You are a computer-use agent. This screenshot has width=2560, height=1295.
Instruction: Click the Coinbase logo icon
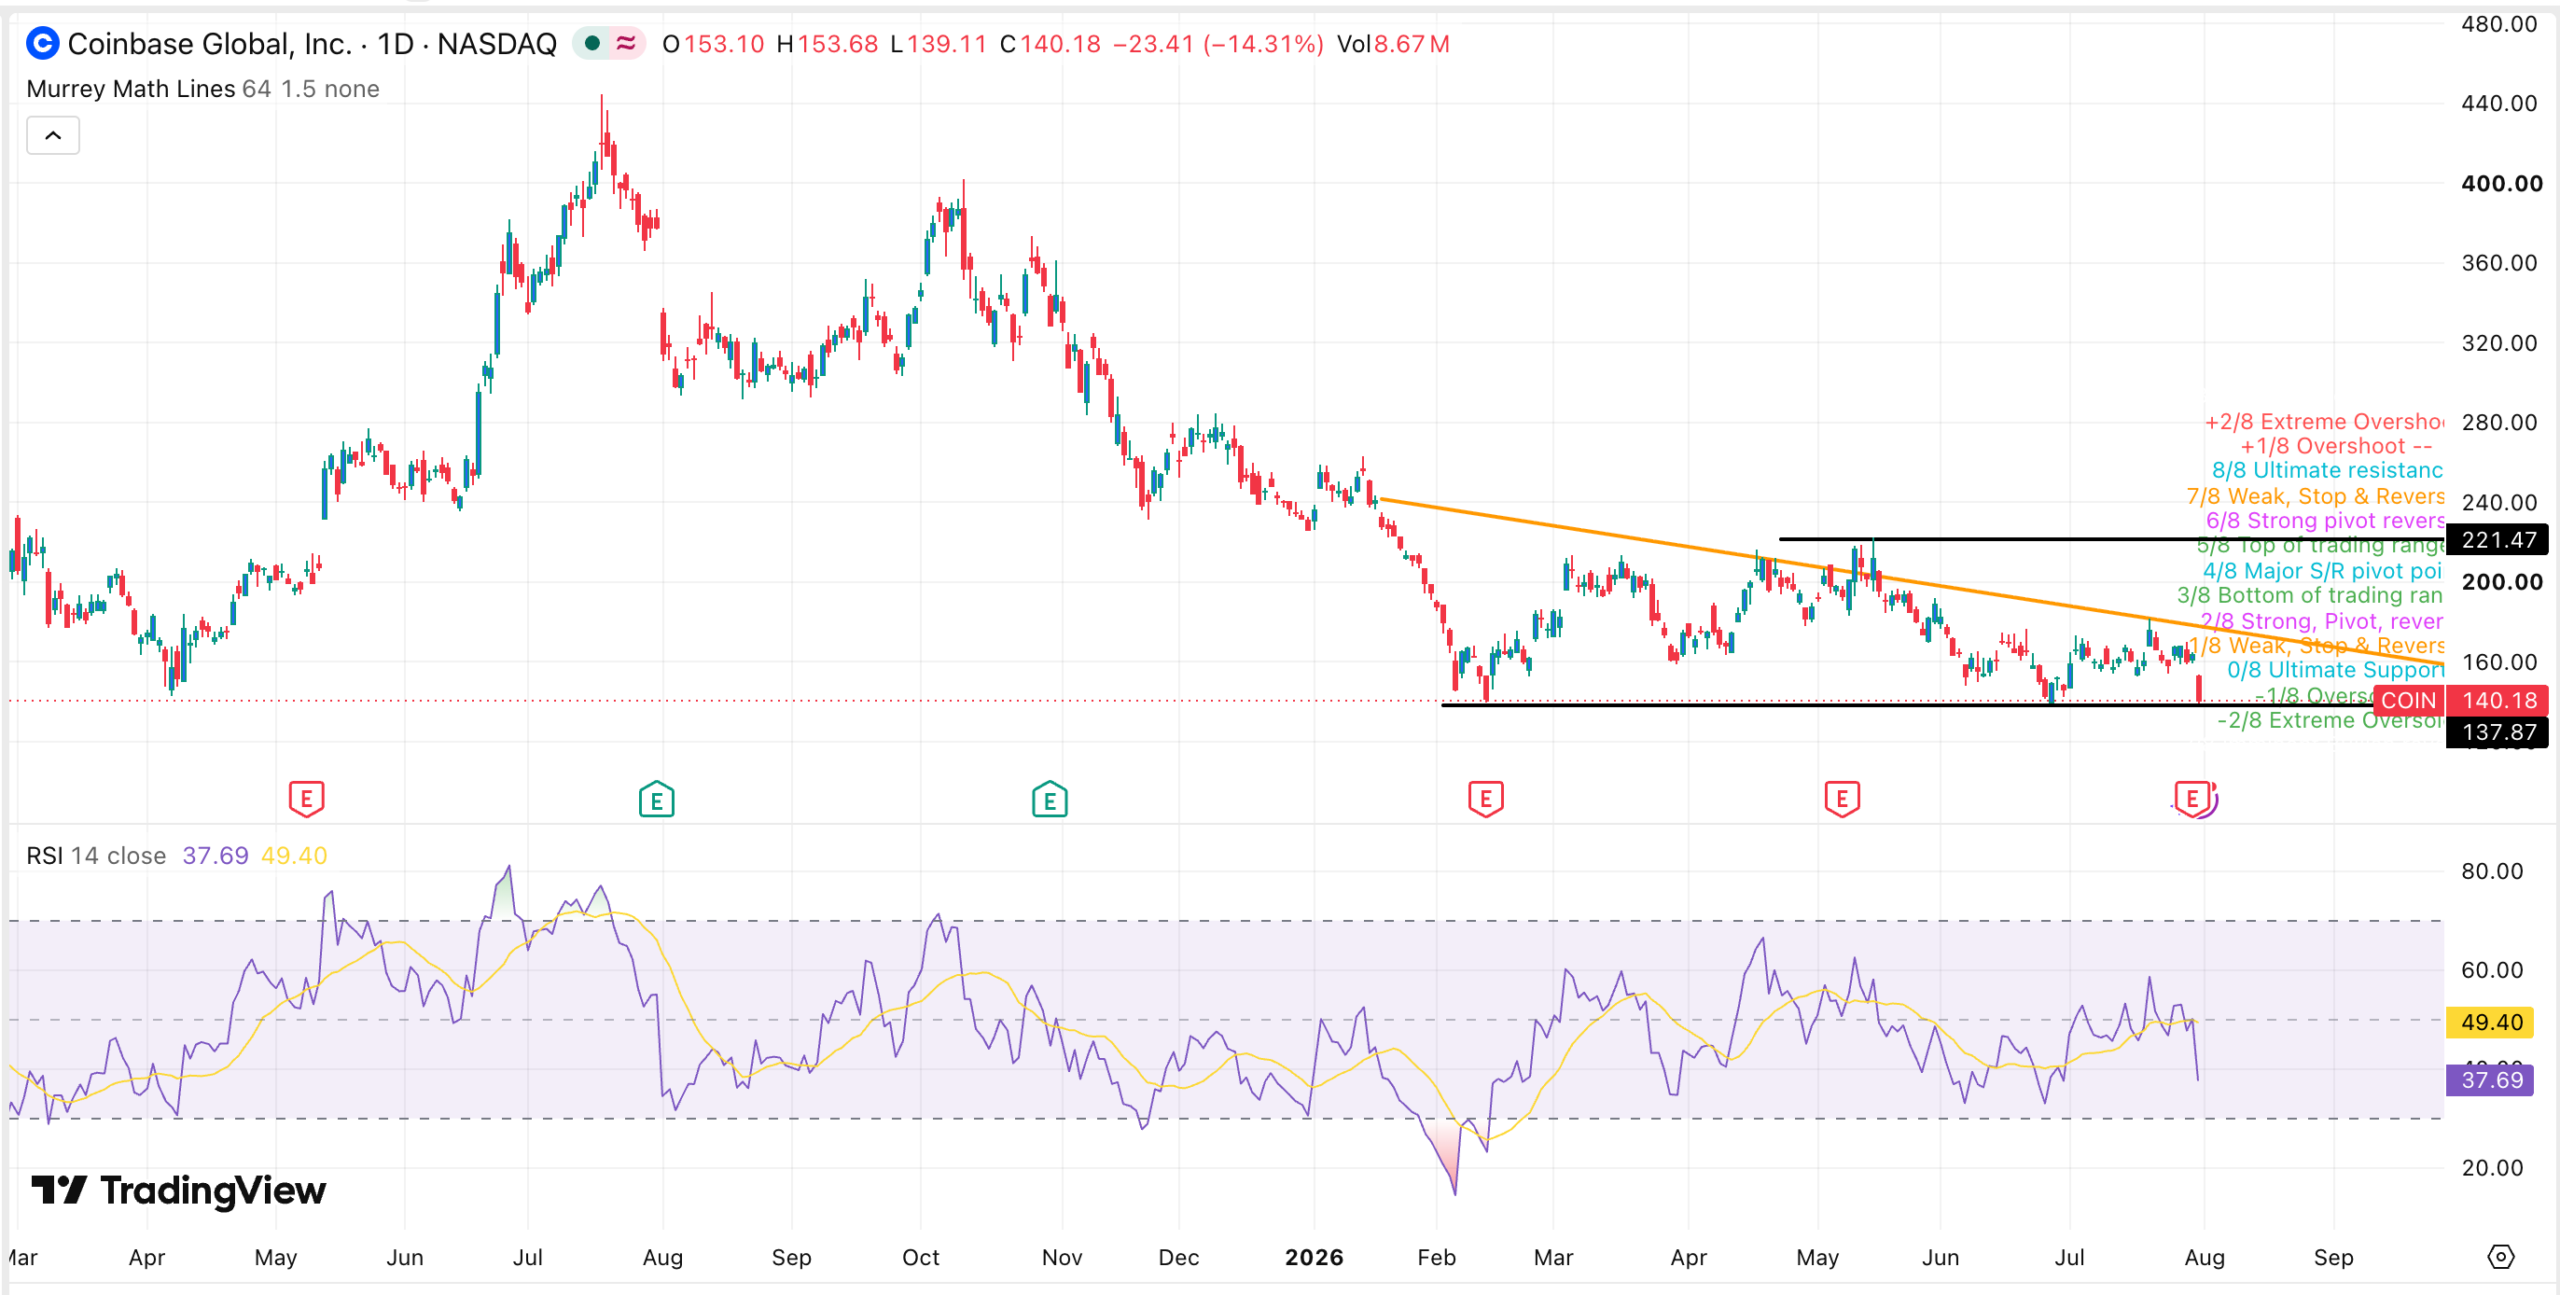click(42, 43)
